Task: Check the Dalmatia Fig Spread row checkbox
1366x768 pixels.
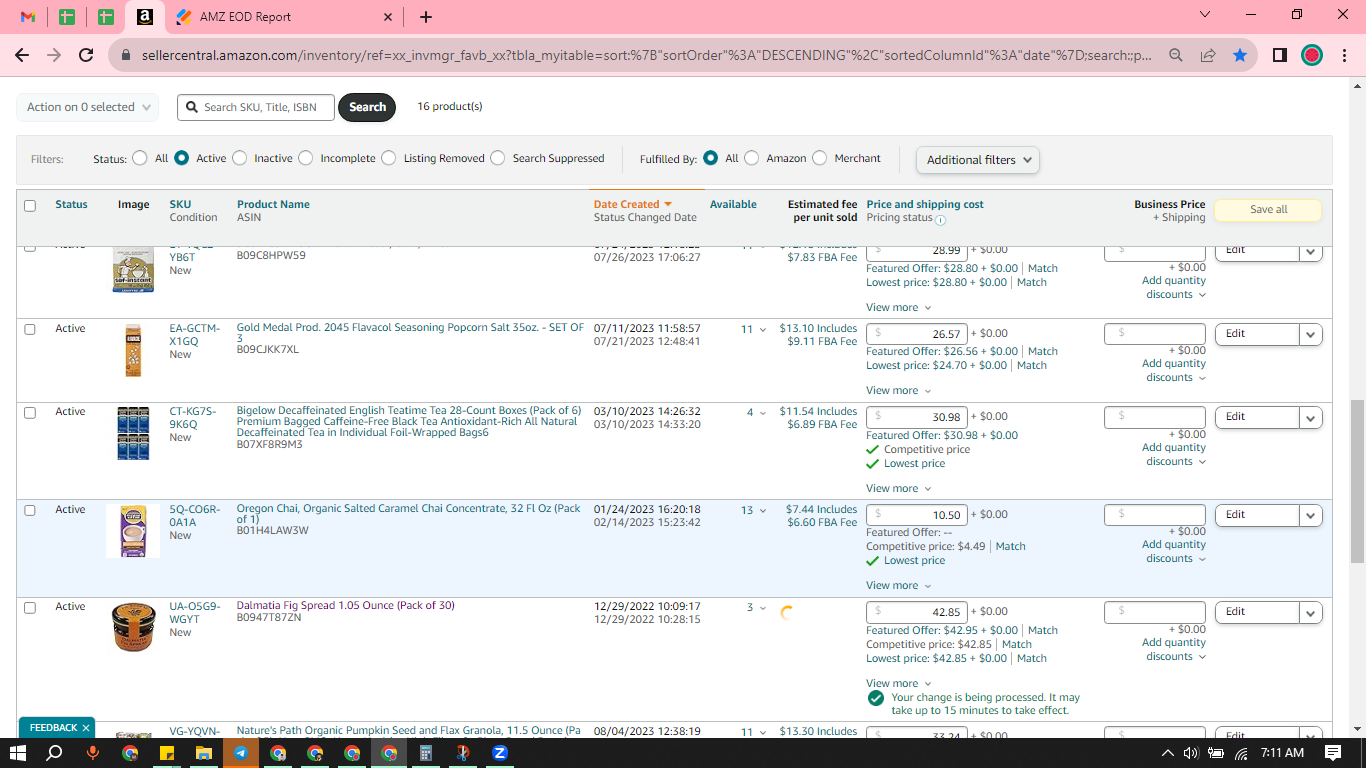Action: pos(30,607)
